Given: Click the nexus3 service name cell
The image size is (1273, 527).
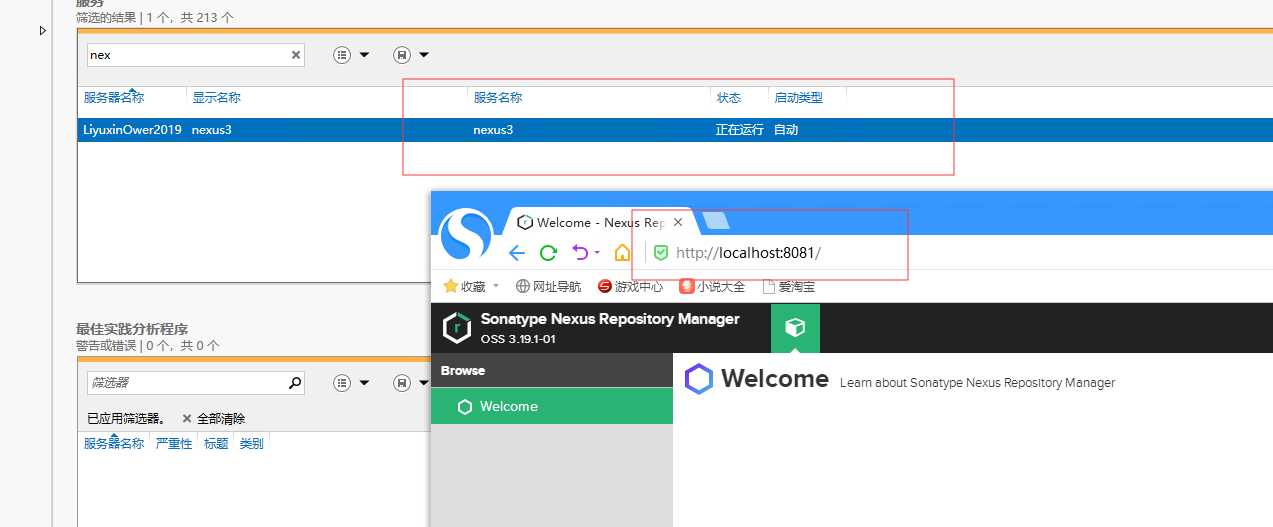Looking at the screenshot, I should click(x=493, y=130).
